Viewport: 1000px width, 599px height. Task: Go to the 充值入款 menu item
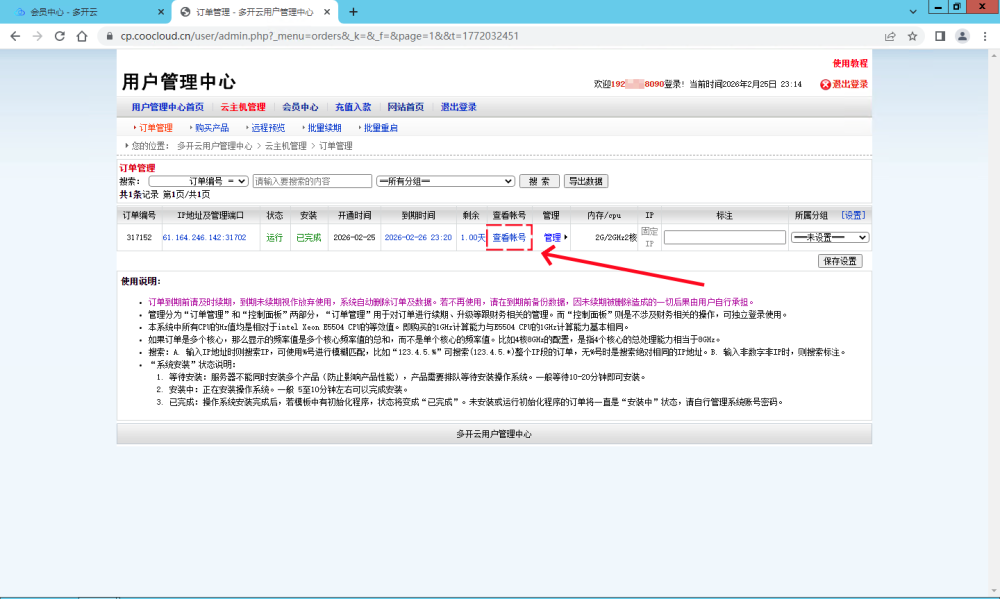[353, 107]
